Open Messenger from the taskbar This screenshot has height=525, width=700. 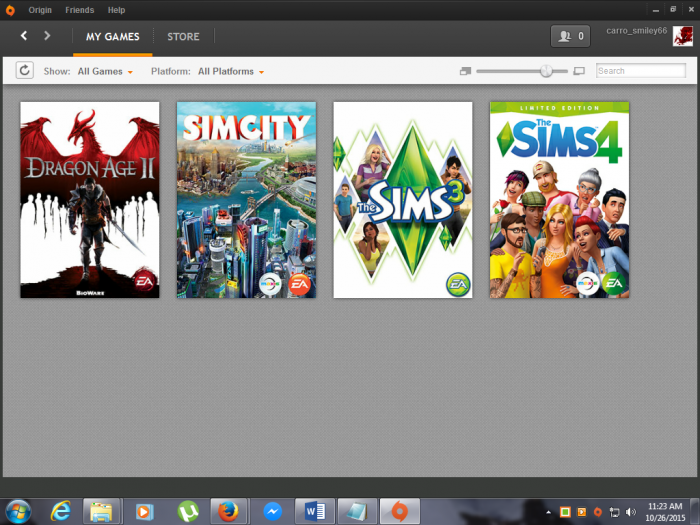pyautogui.click(x=272, y=512)
